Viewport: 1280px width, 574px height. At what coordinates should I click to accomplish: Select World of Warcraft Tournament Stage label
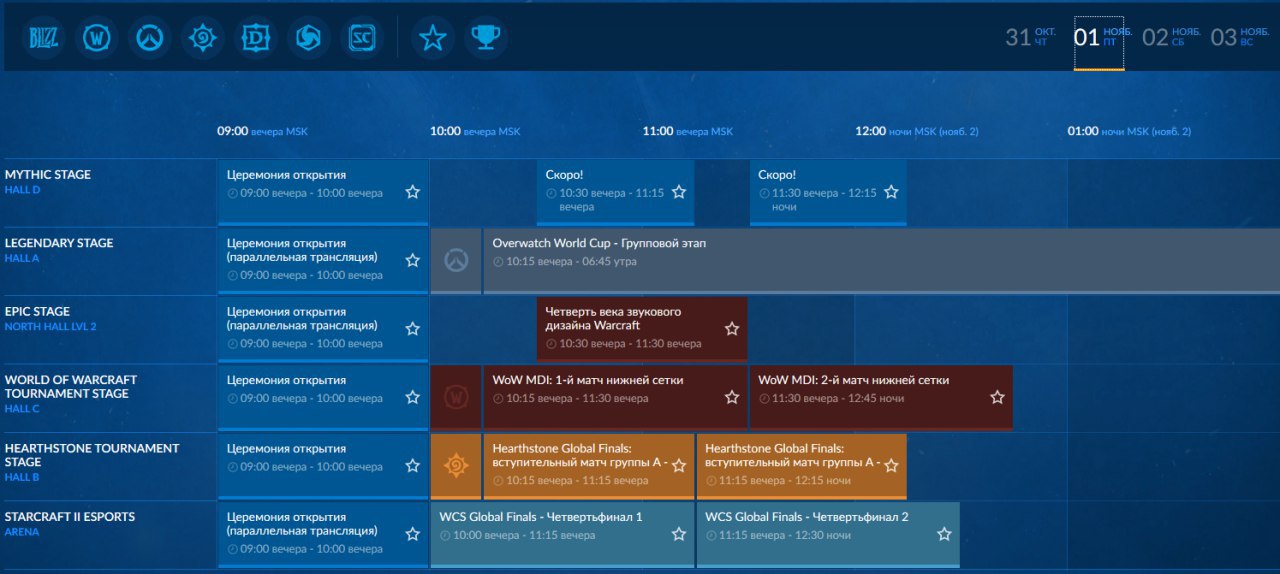click(x=71, y=394)
